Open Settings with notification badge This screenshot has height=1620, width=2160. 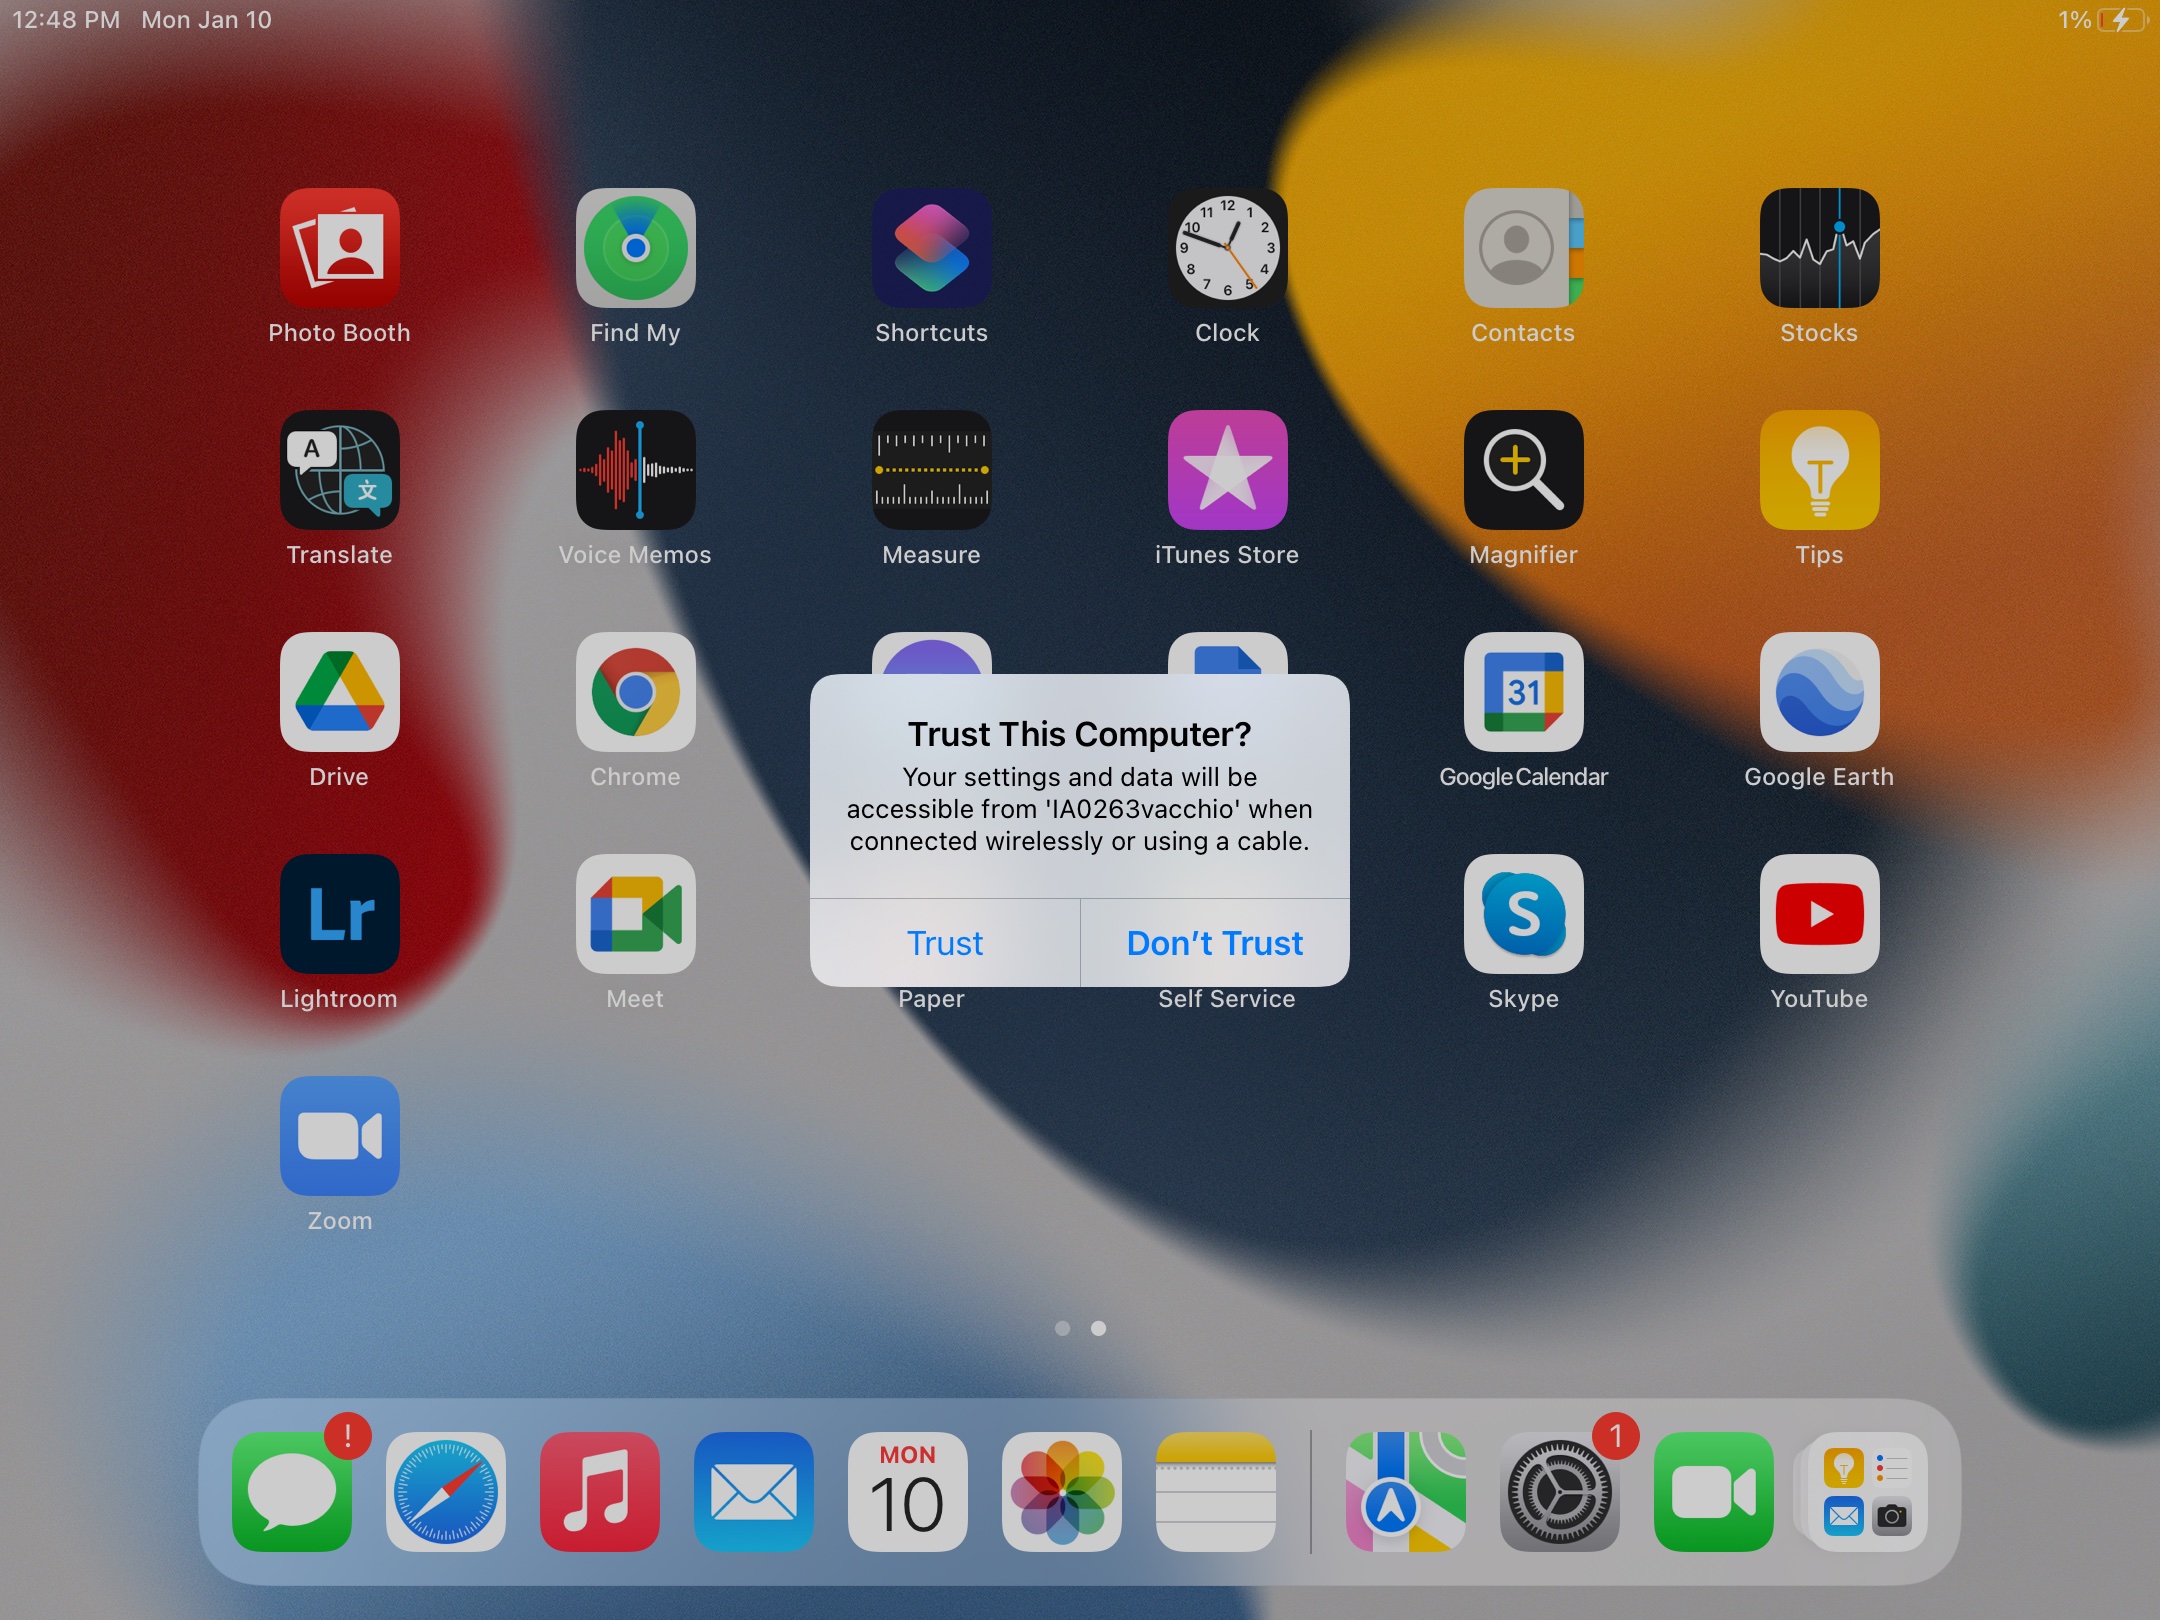[1560, 1492]
